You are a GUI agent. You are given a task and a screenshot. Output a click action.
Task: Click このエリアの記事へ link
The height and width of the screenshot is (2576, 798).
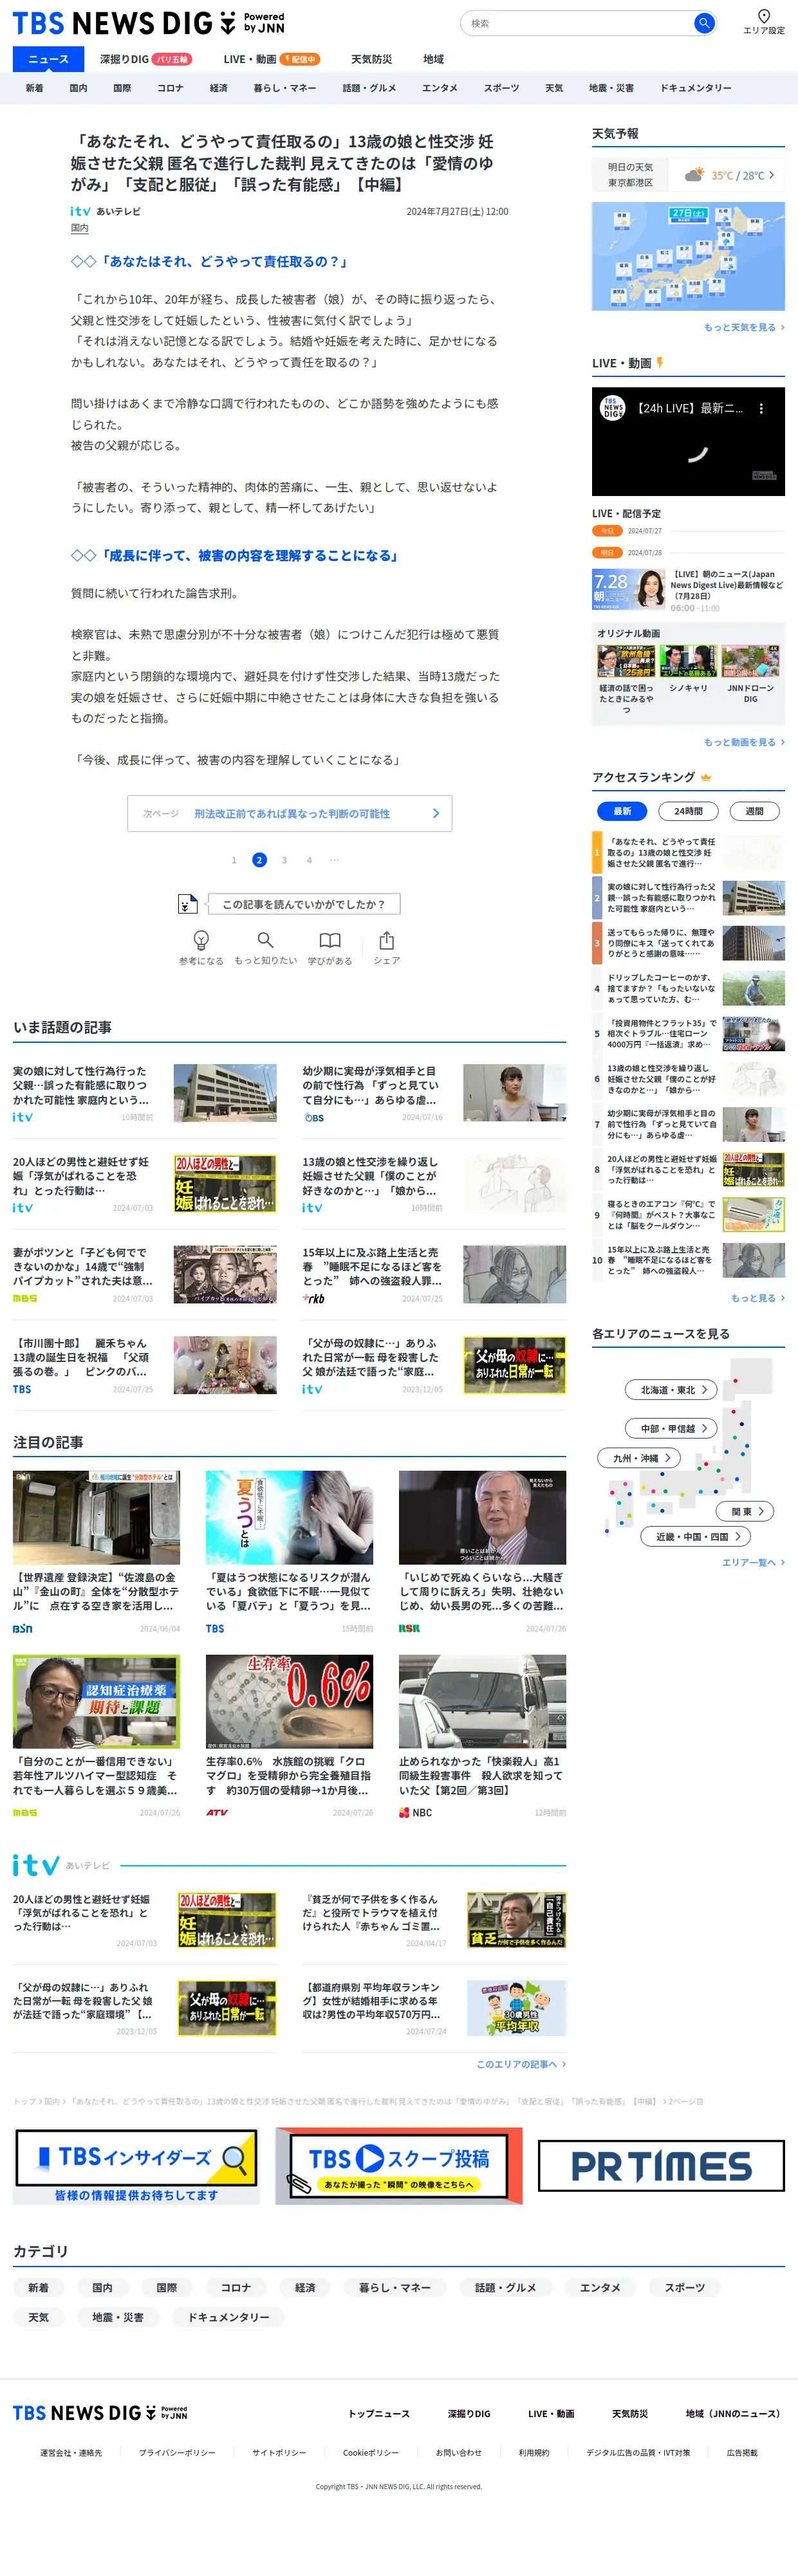[x=521, y=2063]
